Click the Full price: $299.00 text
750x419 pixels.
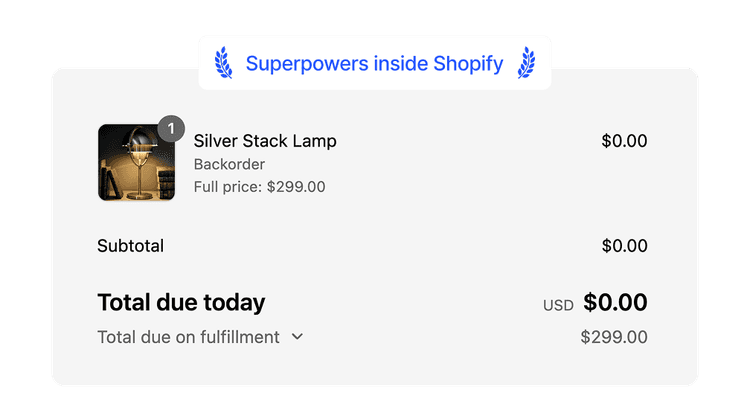[x=259, y=187]
